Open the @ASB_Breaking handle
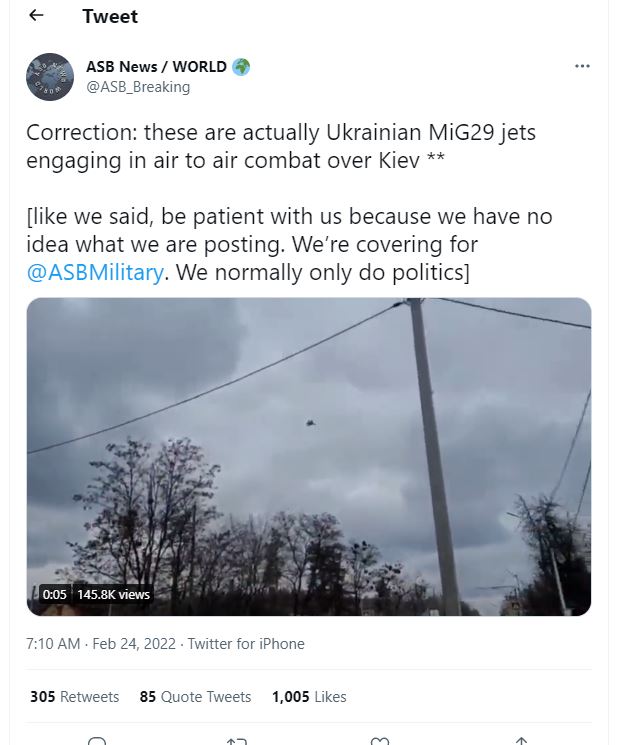The height and width of the screenshot is (745, 625). [x=138, y=86]
